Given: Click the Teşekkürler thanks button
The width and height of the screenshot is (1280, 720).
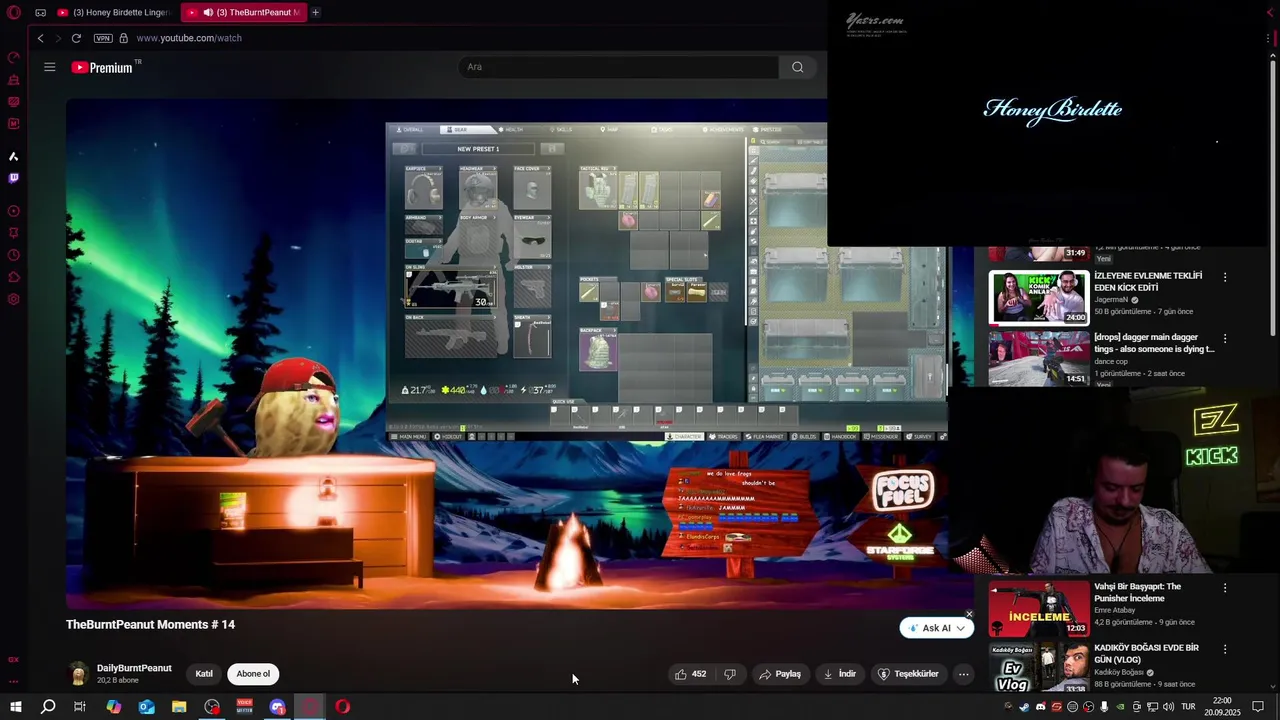Looking at the screenshot, I should 908,674.
